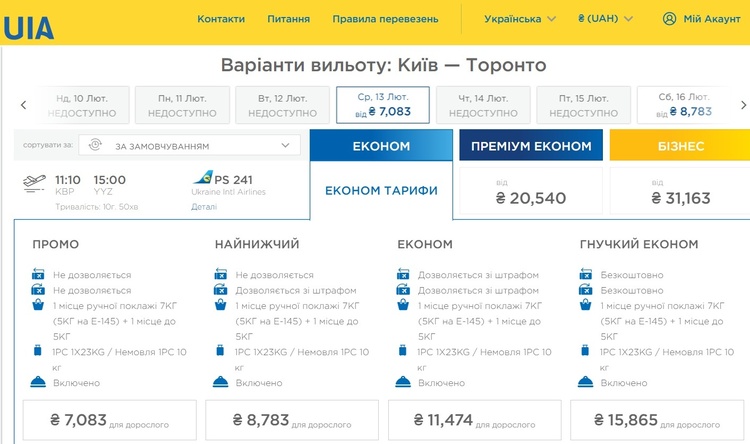This screenshot has width=750, height=444.
Task: Expand the Українська language dropdown
Action: [x=520, y=19]
